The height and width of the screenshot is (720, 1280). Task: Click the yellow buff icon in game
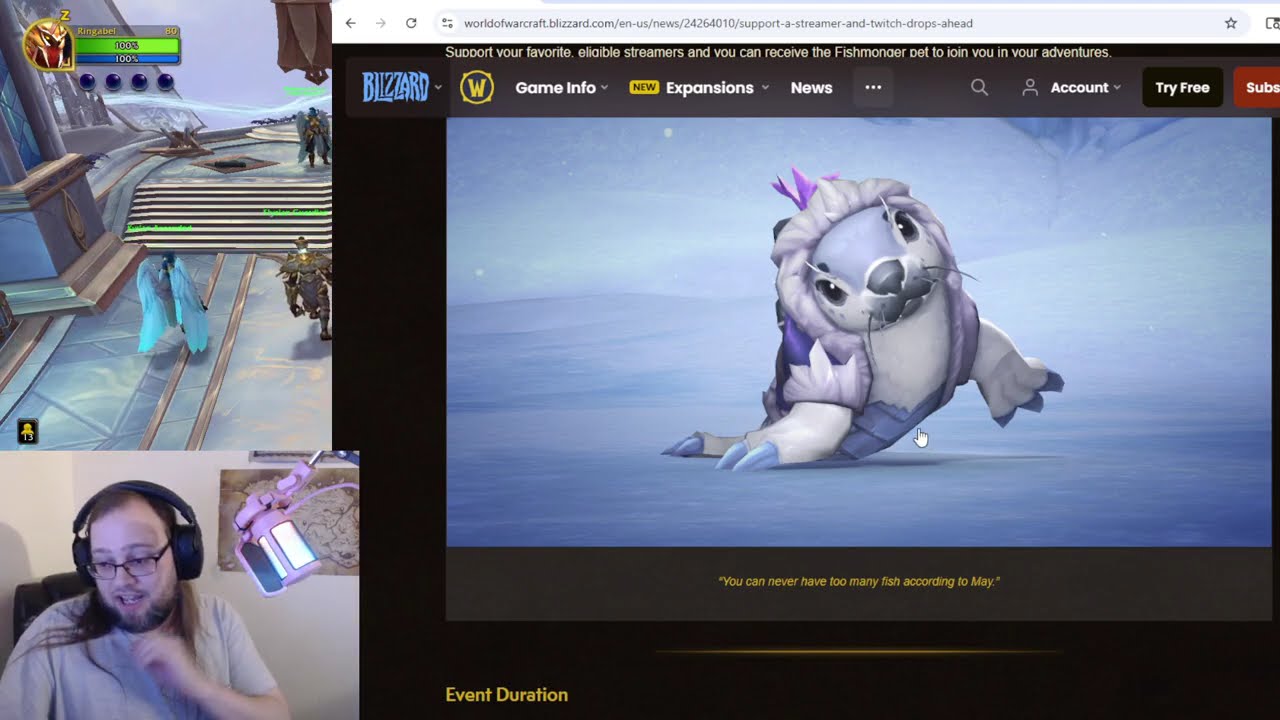(x=28, y=432)
